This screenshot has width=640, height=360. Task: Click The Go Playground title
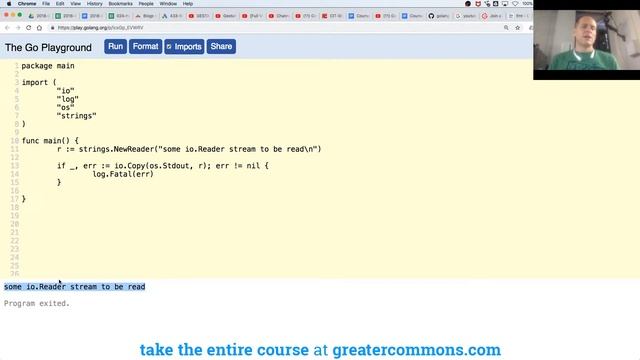(x=48, y=47)
